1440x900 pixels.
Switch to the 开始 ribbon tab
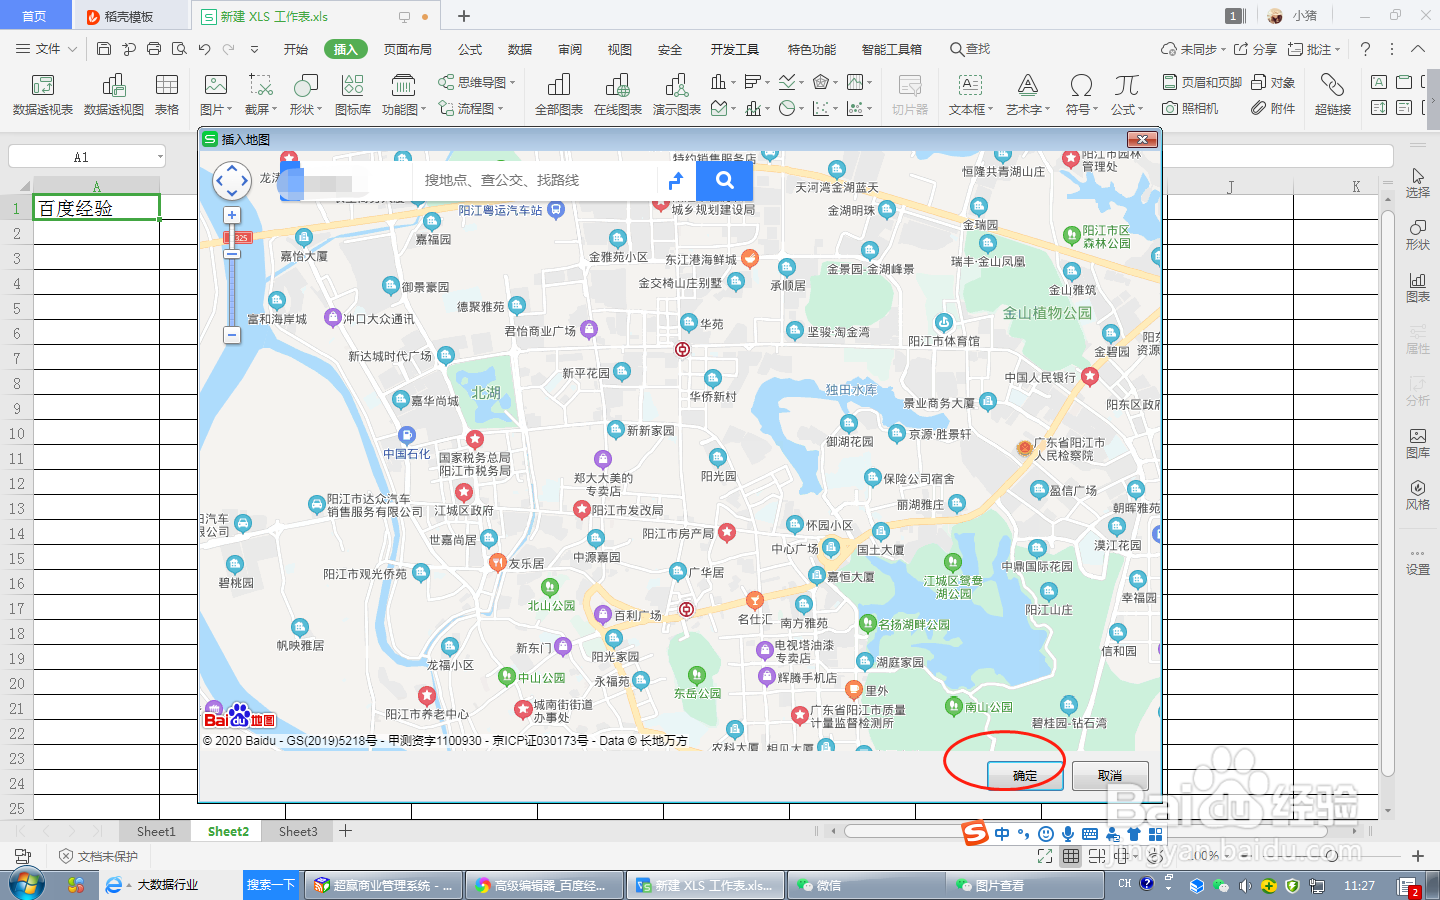point(295,49)
